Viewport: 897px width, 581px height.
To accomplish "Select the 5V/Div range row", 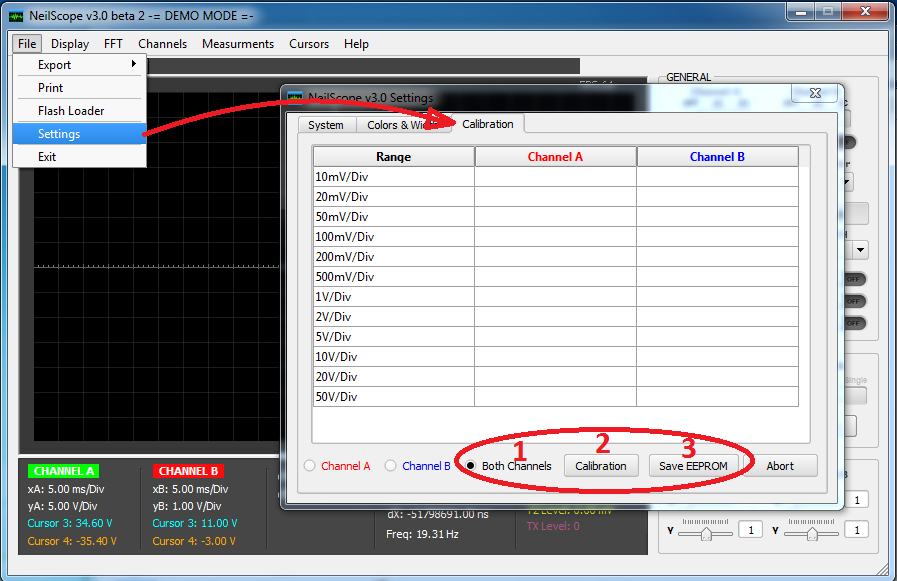I will pyautogui.click(x=555, y=337).
